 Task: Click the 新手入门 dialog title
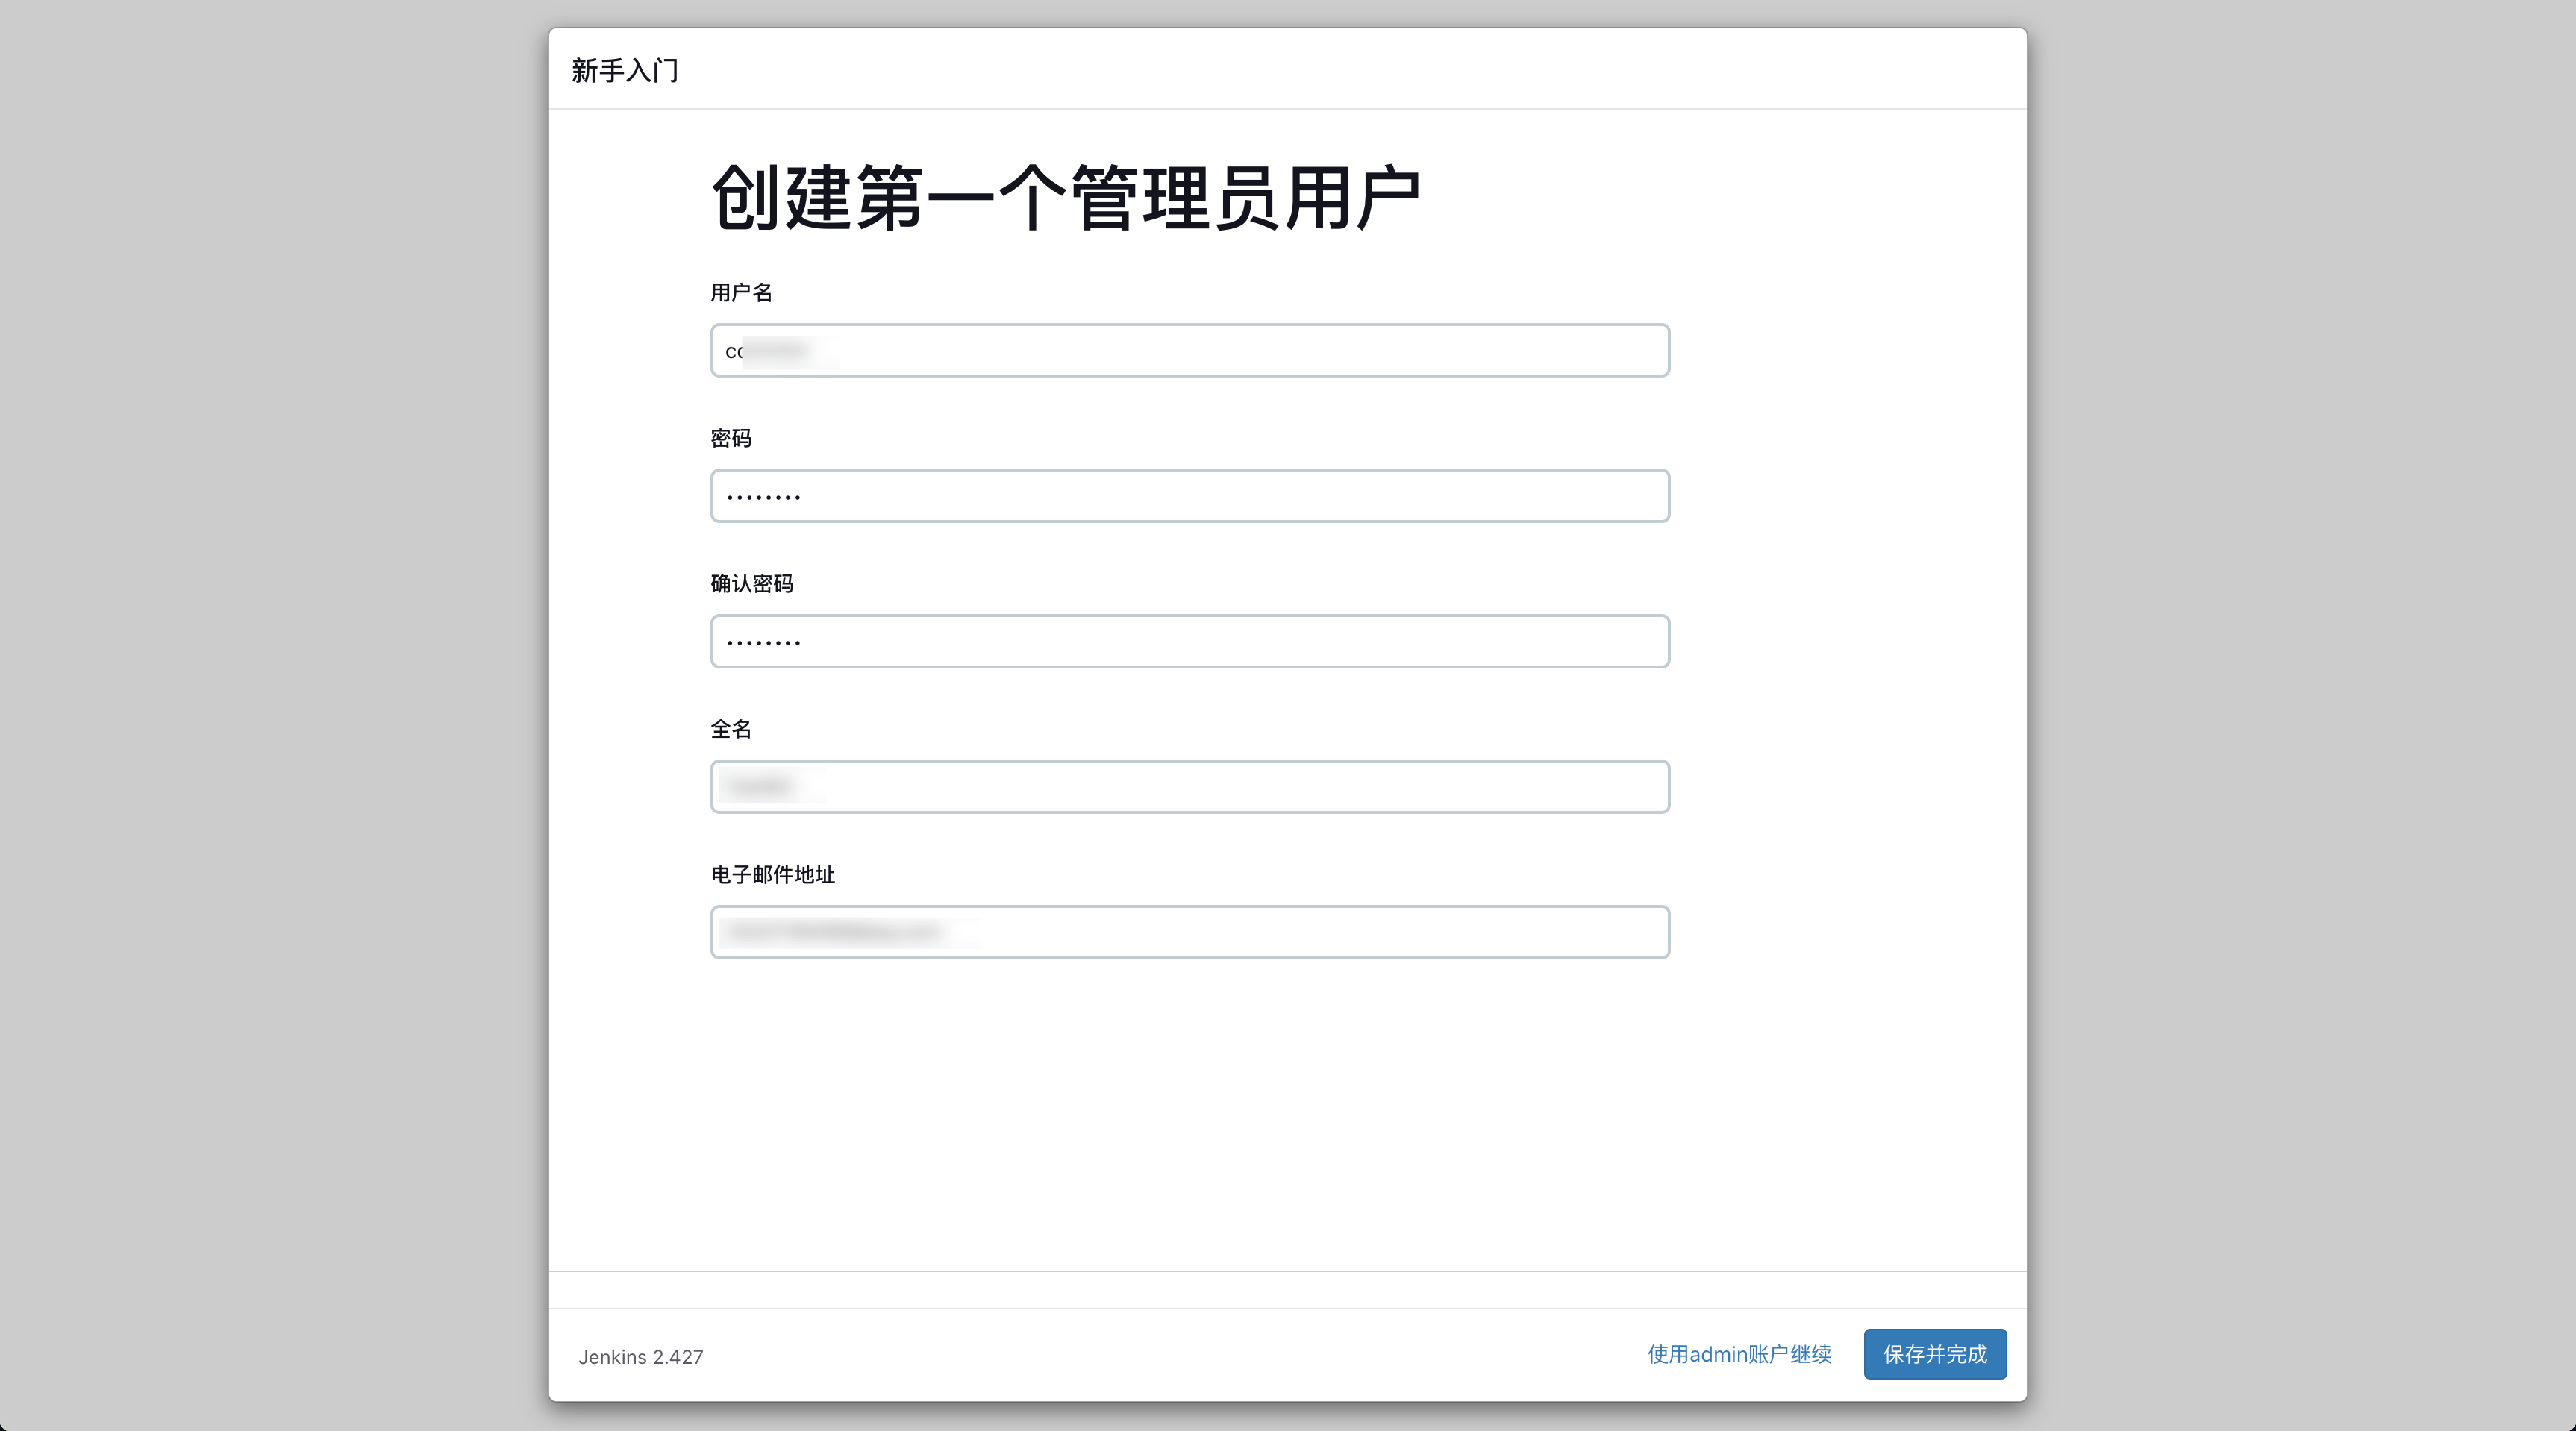[625, 70]
